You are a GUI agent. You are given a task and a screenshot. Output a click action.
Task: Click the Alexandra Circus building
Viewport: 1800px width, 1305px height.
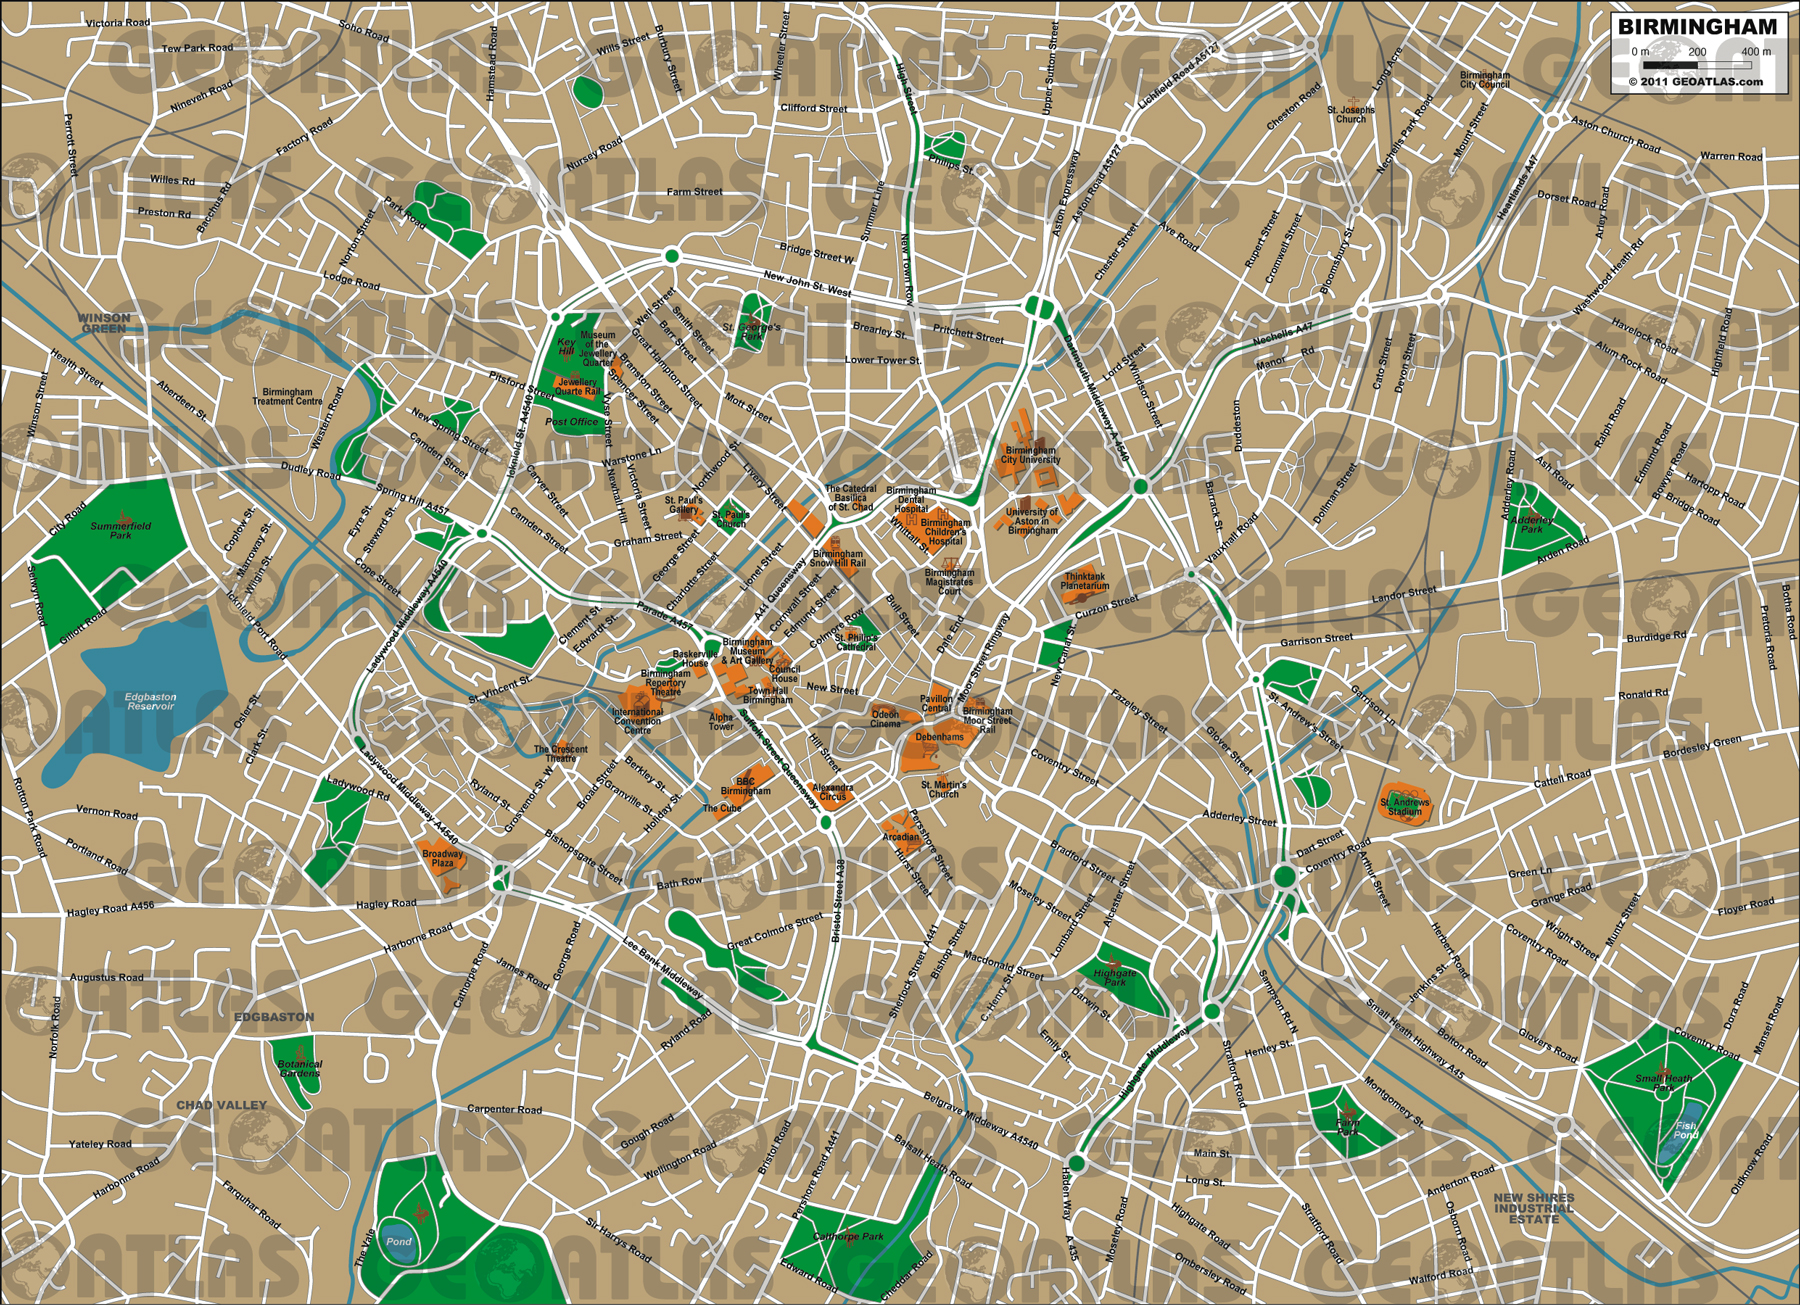coord(832,792)
